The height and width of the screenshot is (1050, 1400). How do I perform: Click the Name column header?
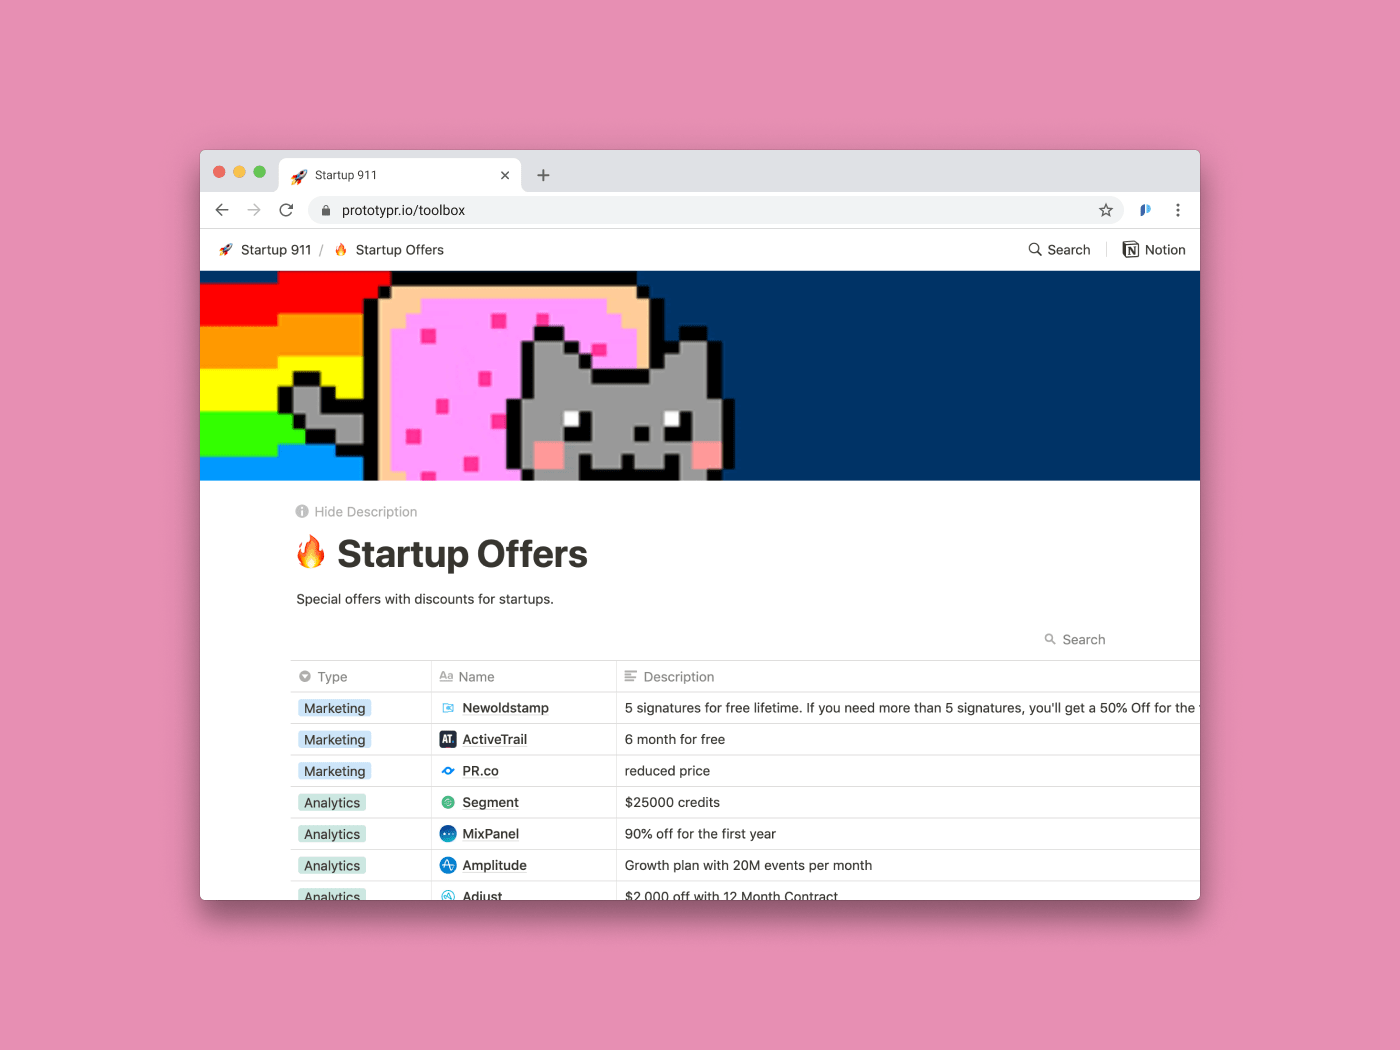pyautogui.click(x=524, y=677)
